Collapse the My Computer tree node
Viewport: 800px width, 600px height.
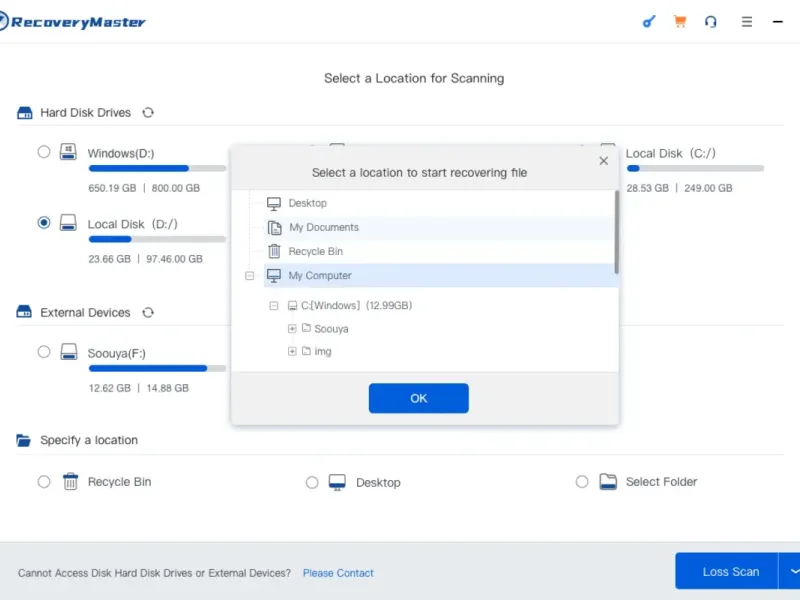coord(250,276)
